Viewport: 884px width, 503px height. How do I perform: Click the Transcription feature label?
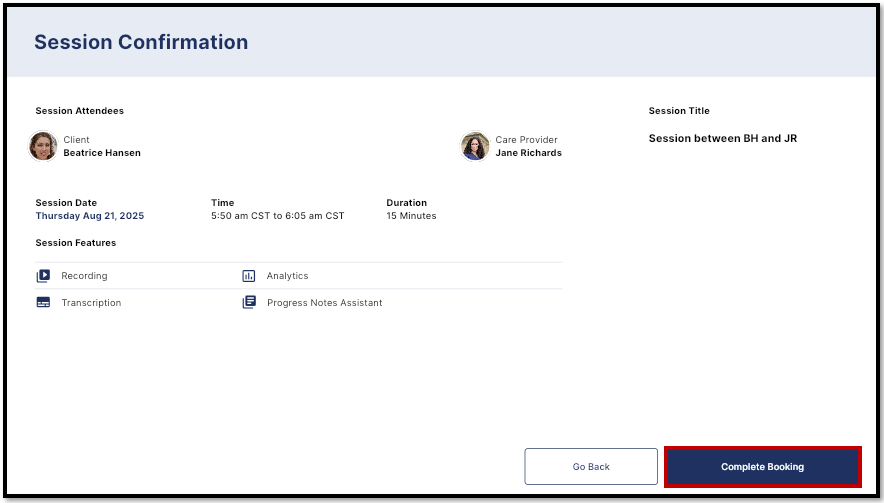click(91, 303)
